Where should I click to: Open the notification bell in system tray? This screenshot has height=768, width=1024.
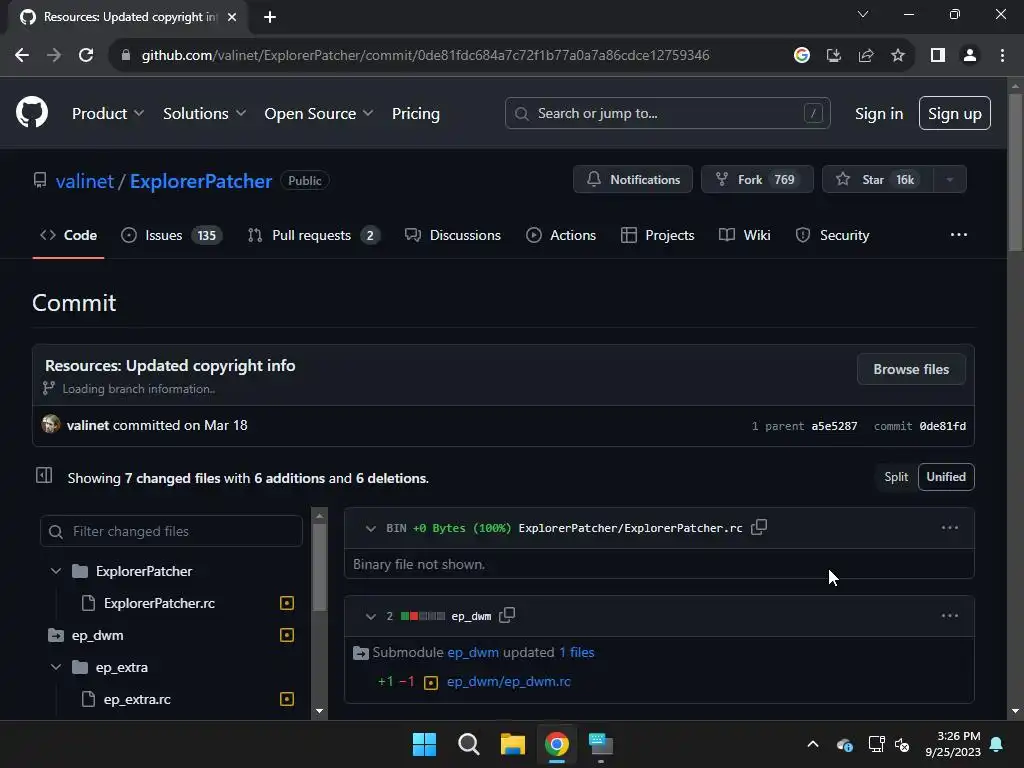coord(997,744)
